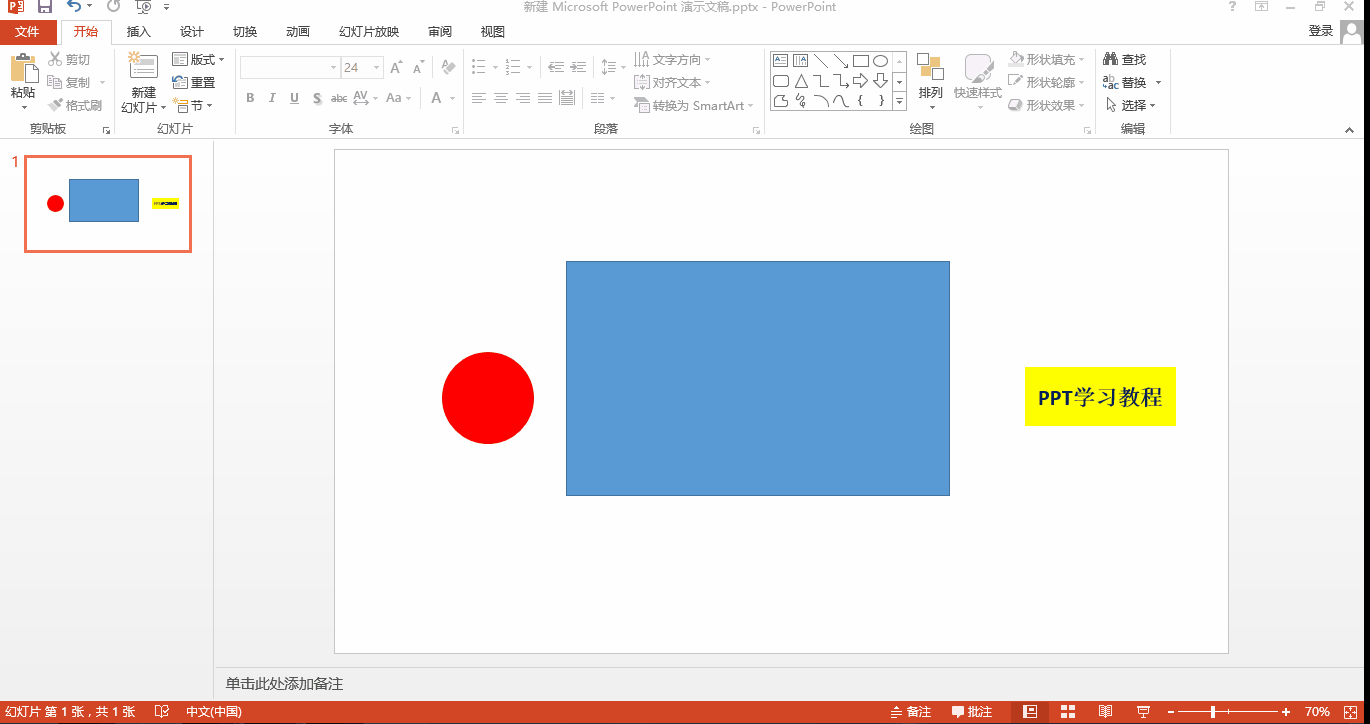The height and width of the screenshot is (724, 1370).
Task: Open the font size dropdown showing 24
Action: pyautogui.click(x=377, y=68)
